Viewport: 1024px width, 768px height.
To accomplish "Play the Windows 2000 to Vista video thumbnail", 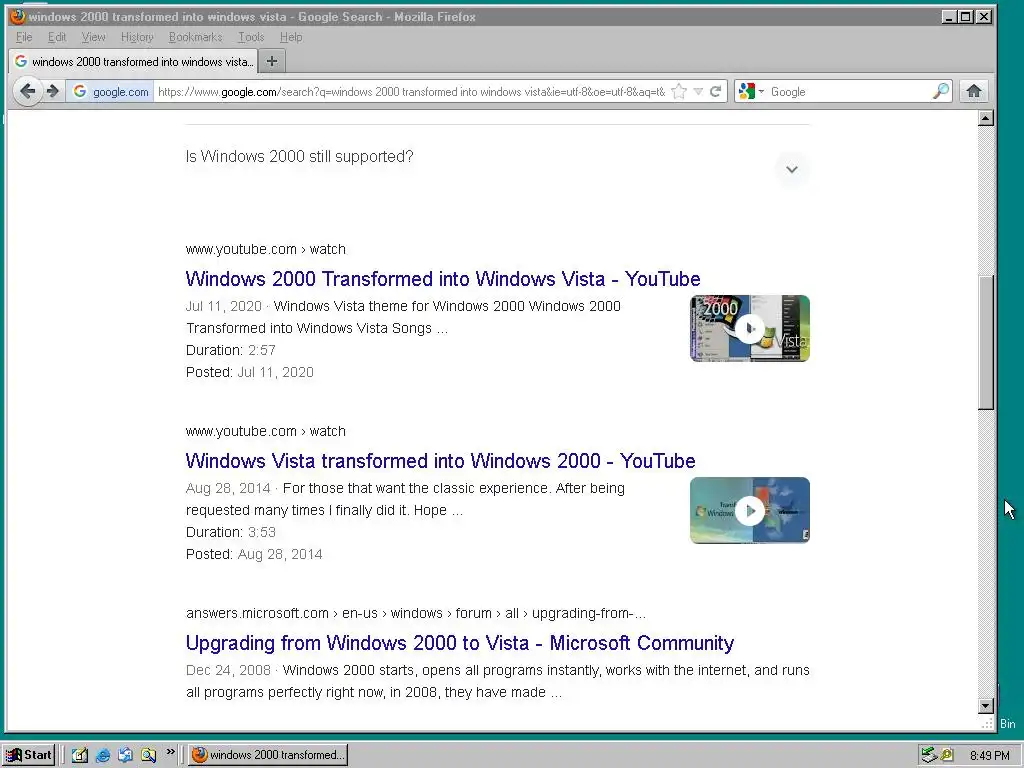I will point(750,328).
